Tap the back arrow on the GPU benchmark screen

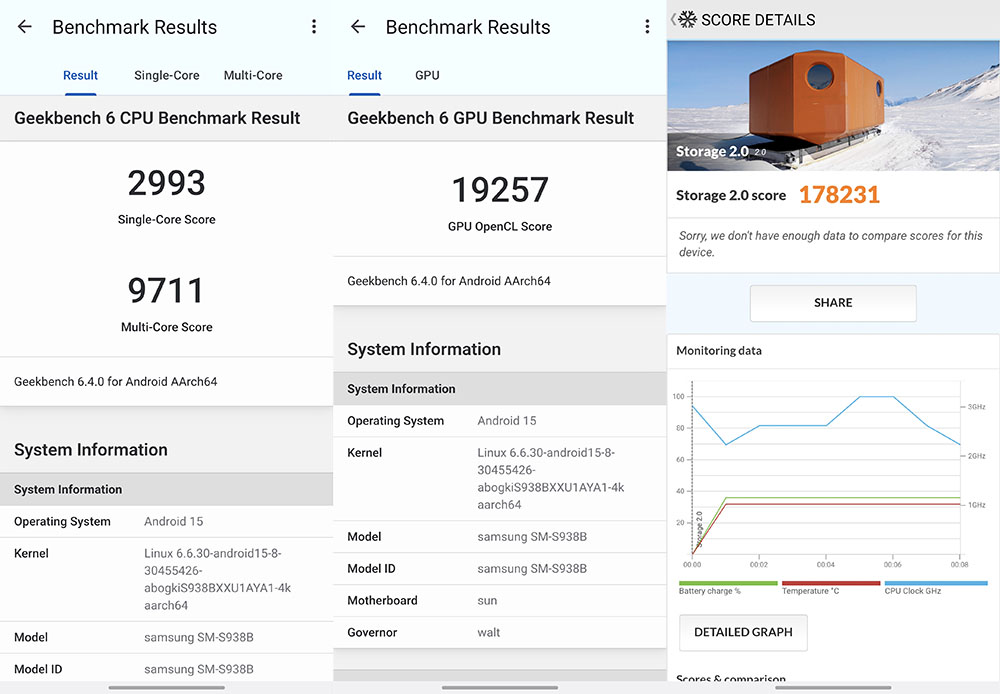pos(358,27)
